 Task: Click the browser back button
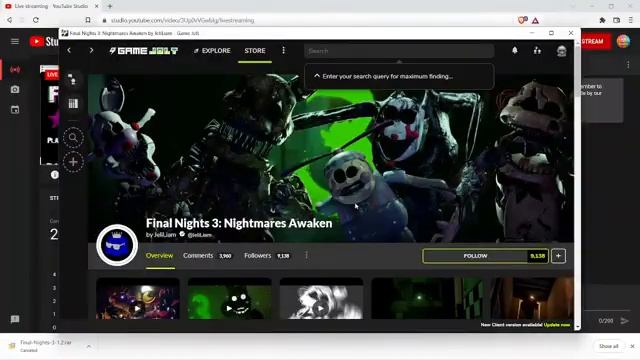point(10,20)
